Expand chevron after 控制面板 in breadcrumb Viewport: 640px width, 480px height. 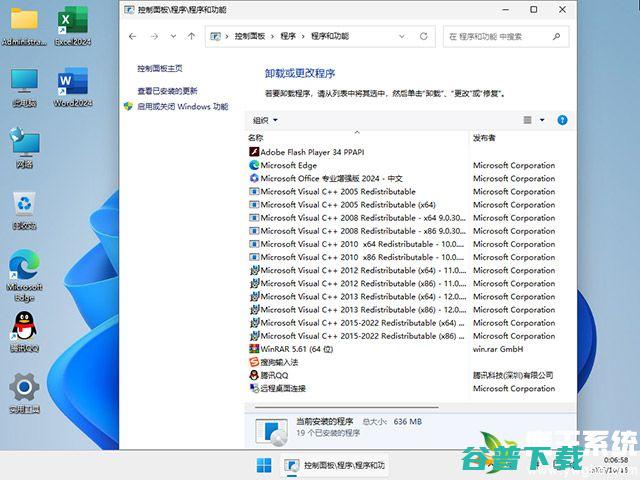point(272,36)
